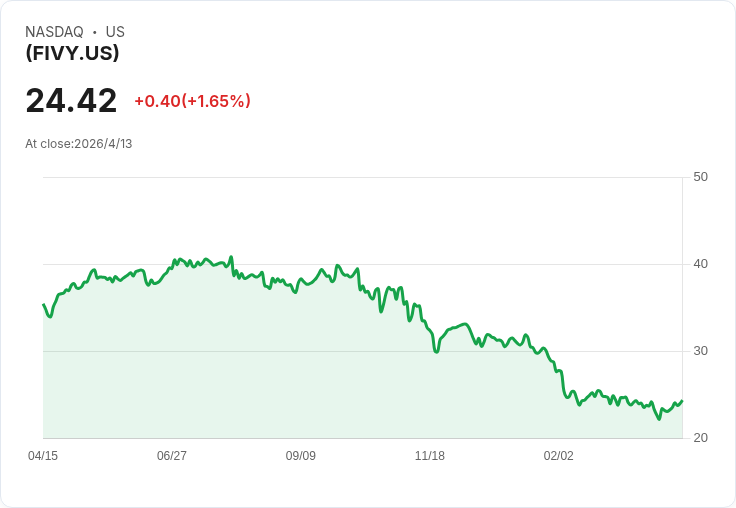This screenshot has width=736, height=508.
Task: Click the 24.42 current price
Action: (x=71, y=101)
